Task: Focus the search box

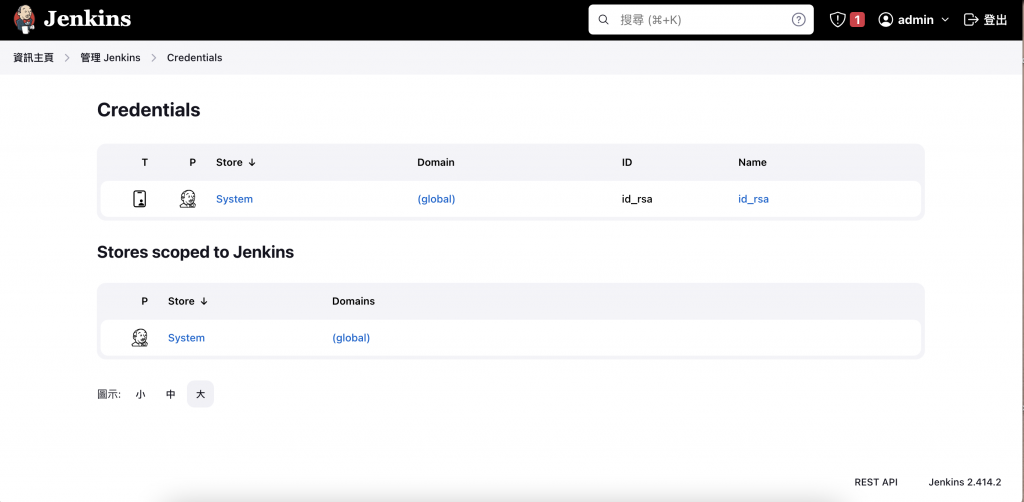Action: [701, 20]
